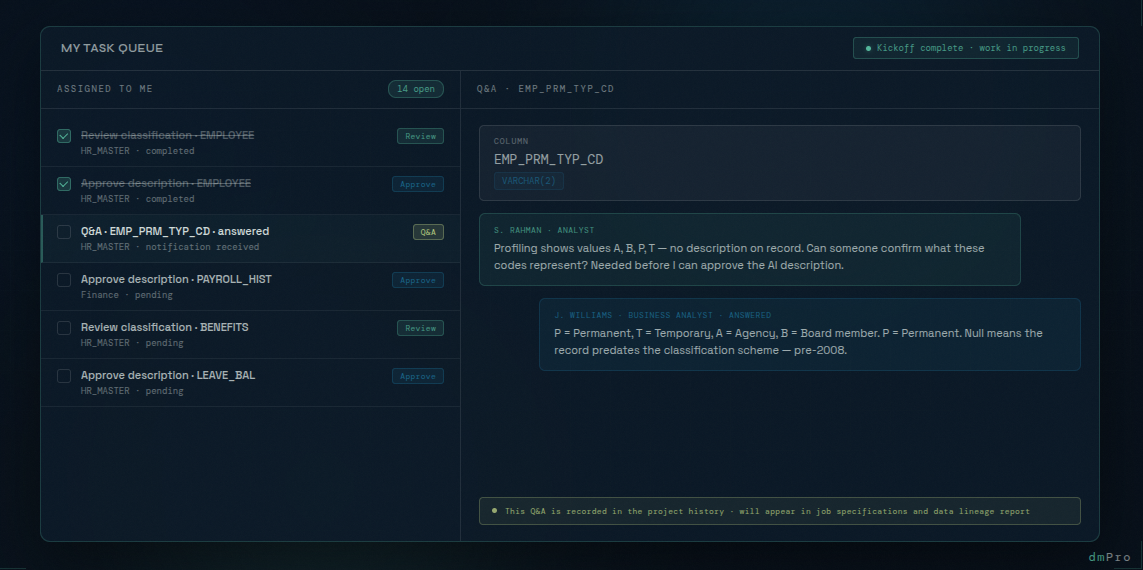
Task: Uncheck the Review classification EMPLOYEE checkbox
Action: (64, 136)
